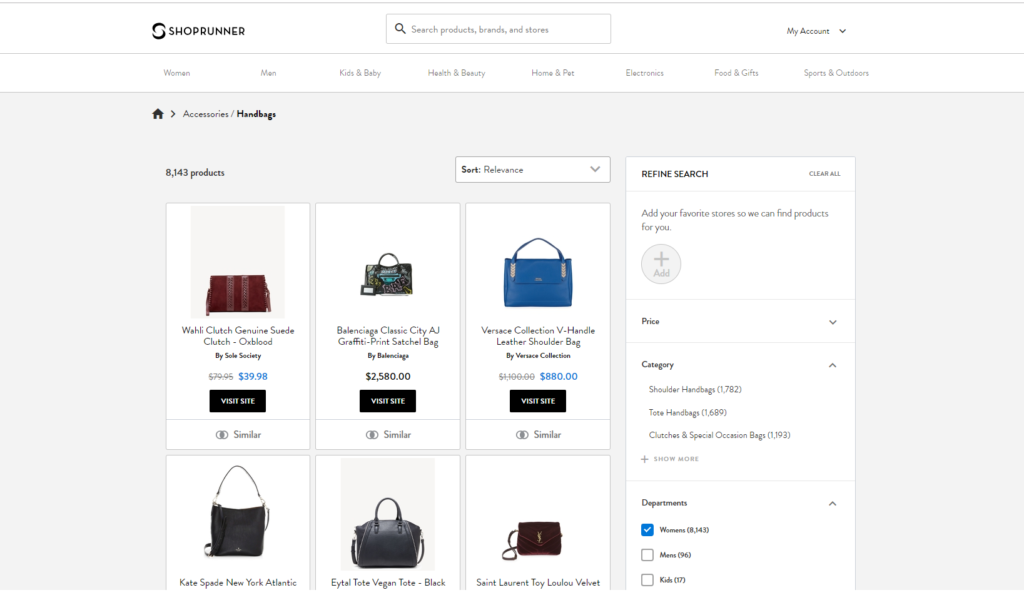The image size is (1024, 595).
Task: Click Clear All in Refine Search
Action: [x=824, y=174]
